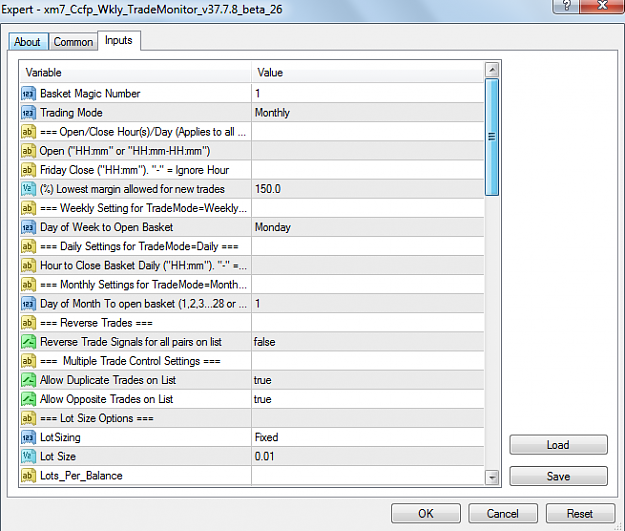Screen dimensions: 625x531
Task: Switch to the About tab
Action: pos(28,42)
